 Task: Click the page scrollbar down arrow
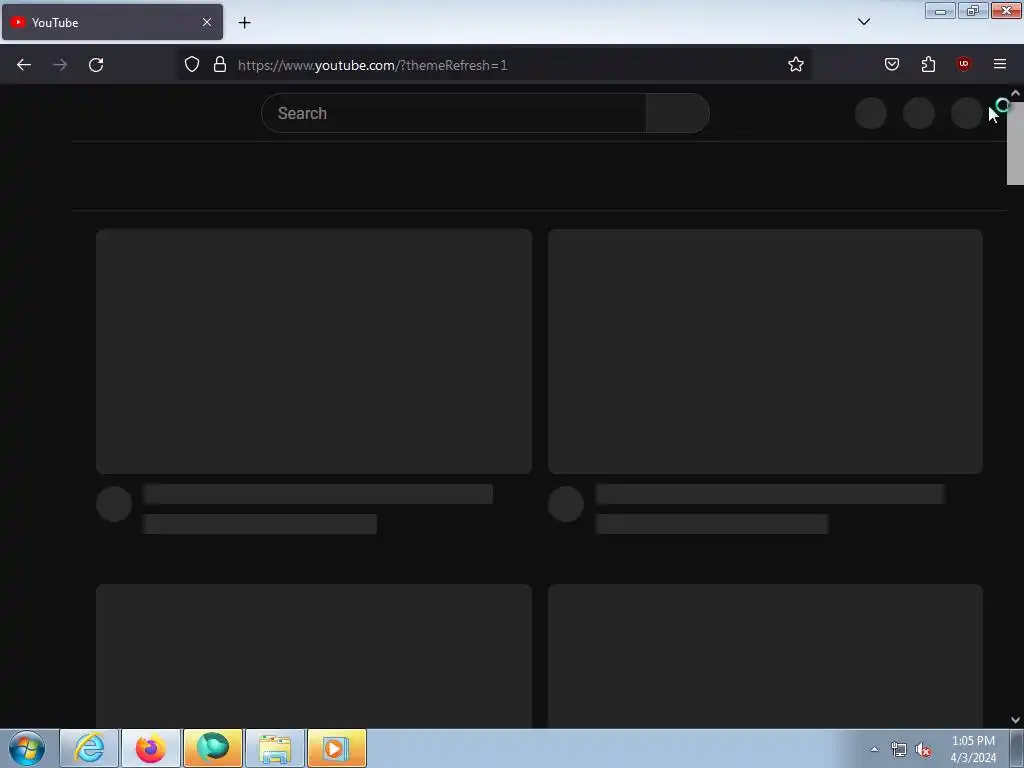point(1015,720)
